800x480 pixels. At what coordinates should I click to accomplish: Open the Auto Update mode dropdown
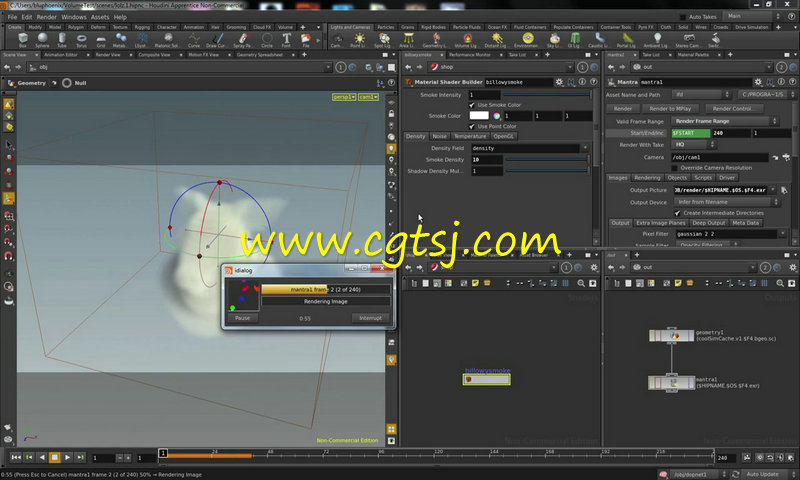(767, 474)
